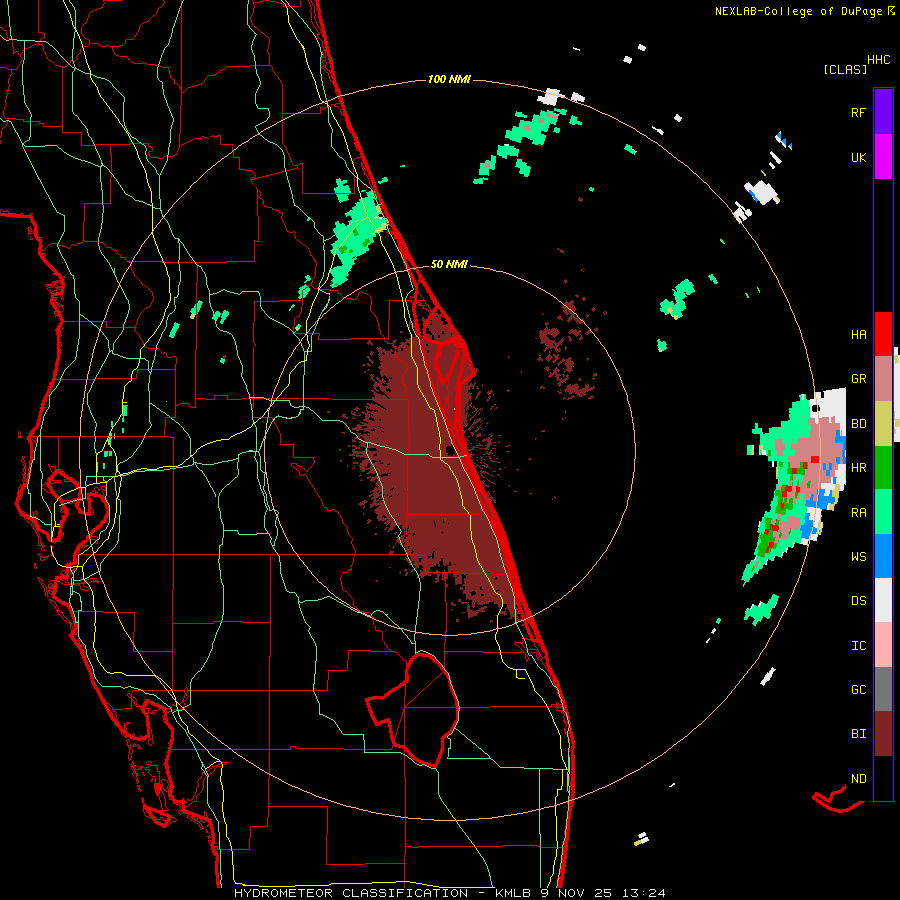Click the HR dark green legend swatch
The height and width of the screenshot is (900, 900).
(x=883, y=468)
